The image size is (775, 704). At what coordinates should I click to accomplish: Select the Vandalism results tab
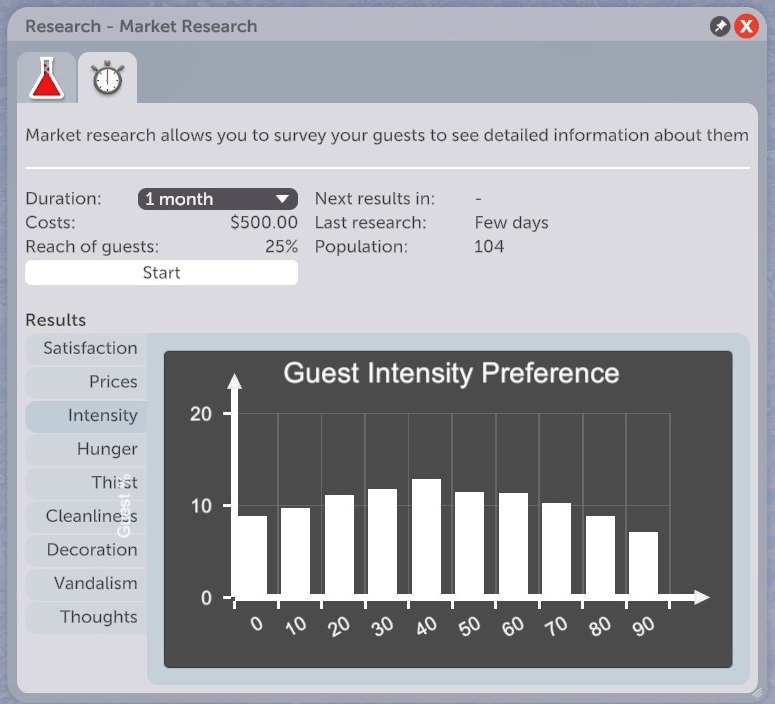point(86,583)
